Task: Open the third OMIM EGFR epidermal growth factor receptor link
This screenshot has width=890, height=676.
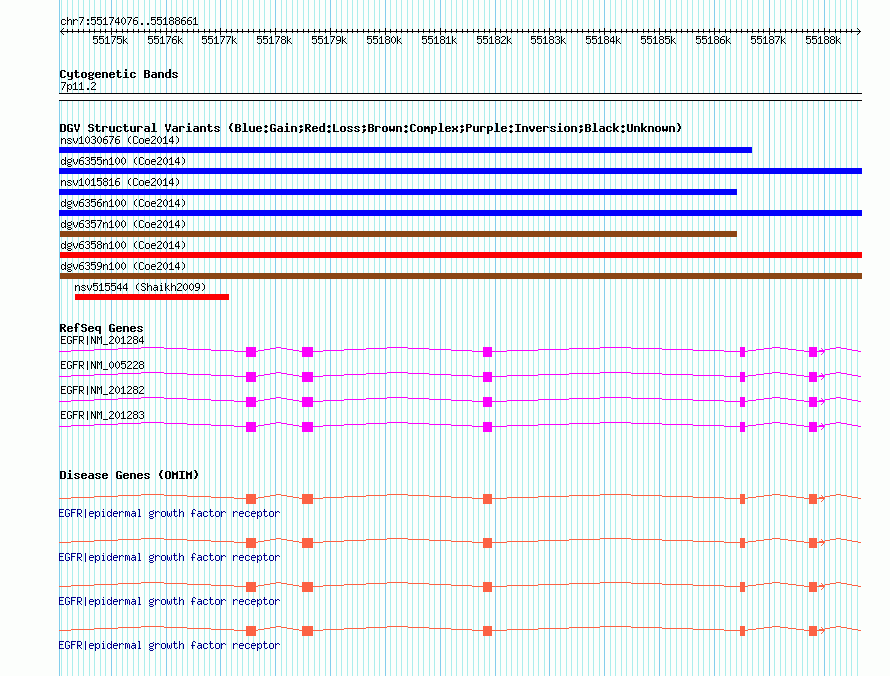Action: point(169,601)
